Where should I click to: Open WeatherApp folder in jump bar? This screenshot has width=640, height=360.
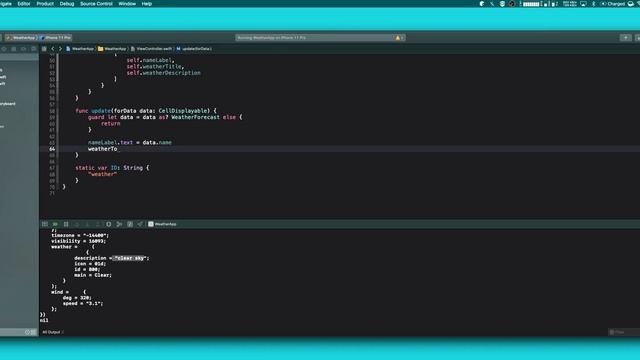[112, 49]
